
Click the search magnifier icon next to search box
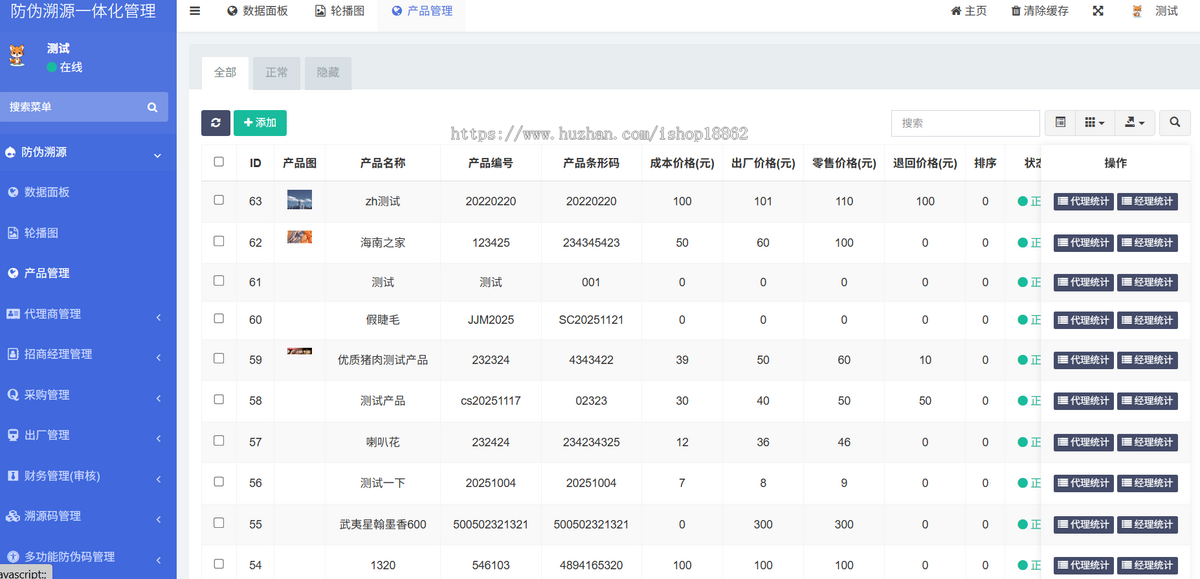pyautogui.click(x=1174, y=122)
